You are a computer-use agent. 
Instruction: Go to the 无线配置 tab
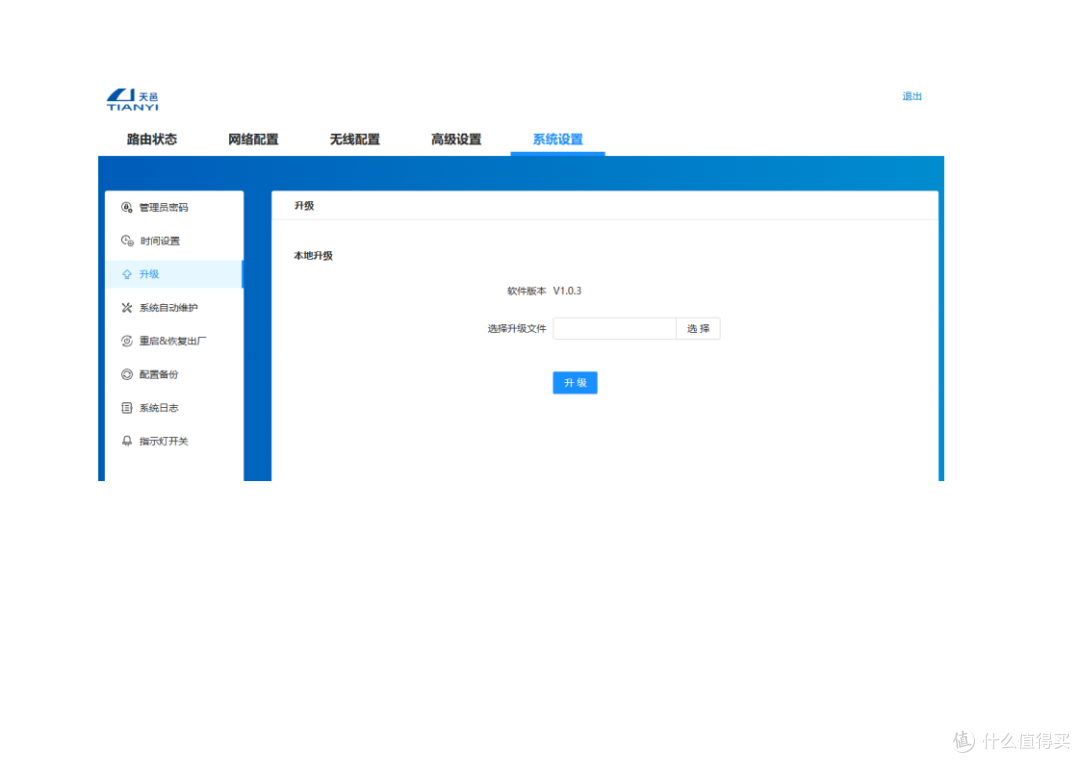click(x=355, y=139)
